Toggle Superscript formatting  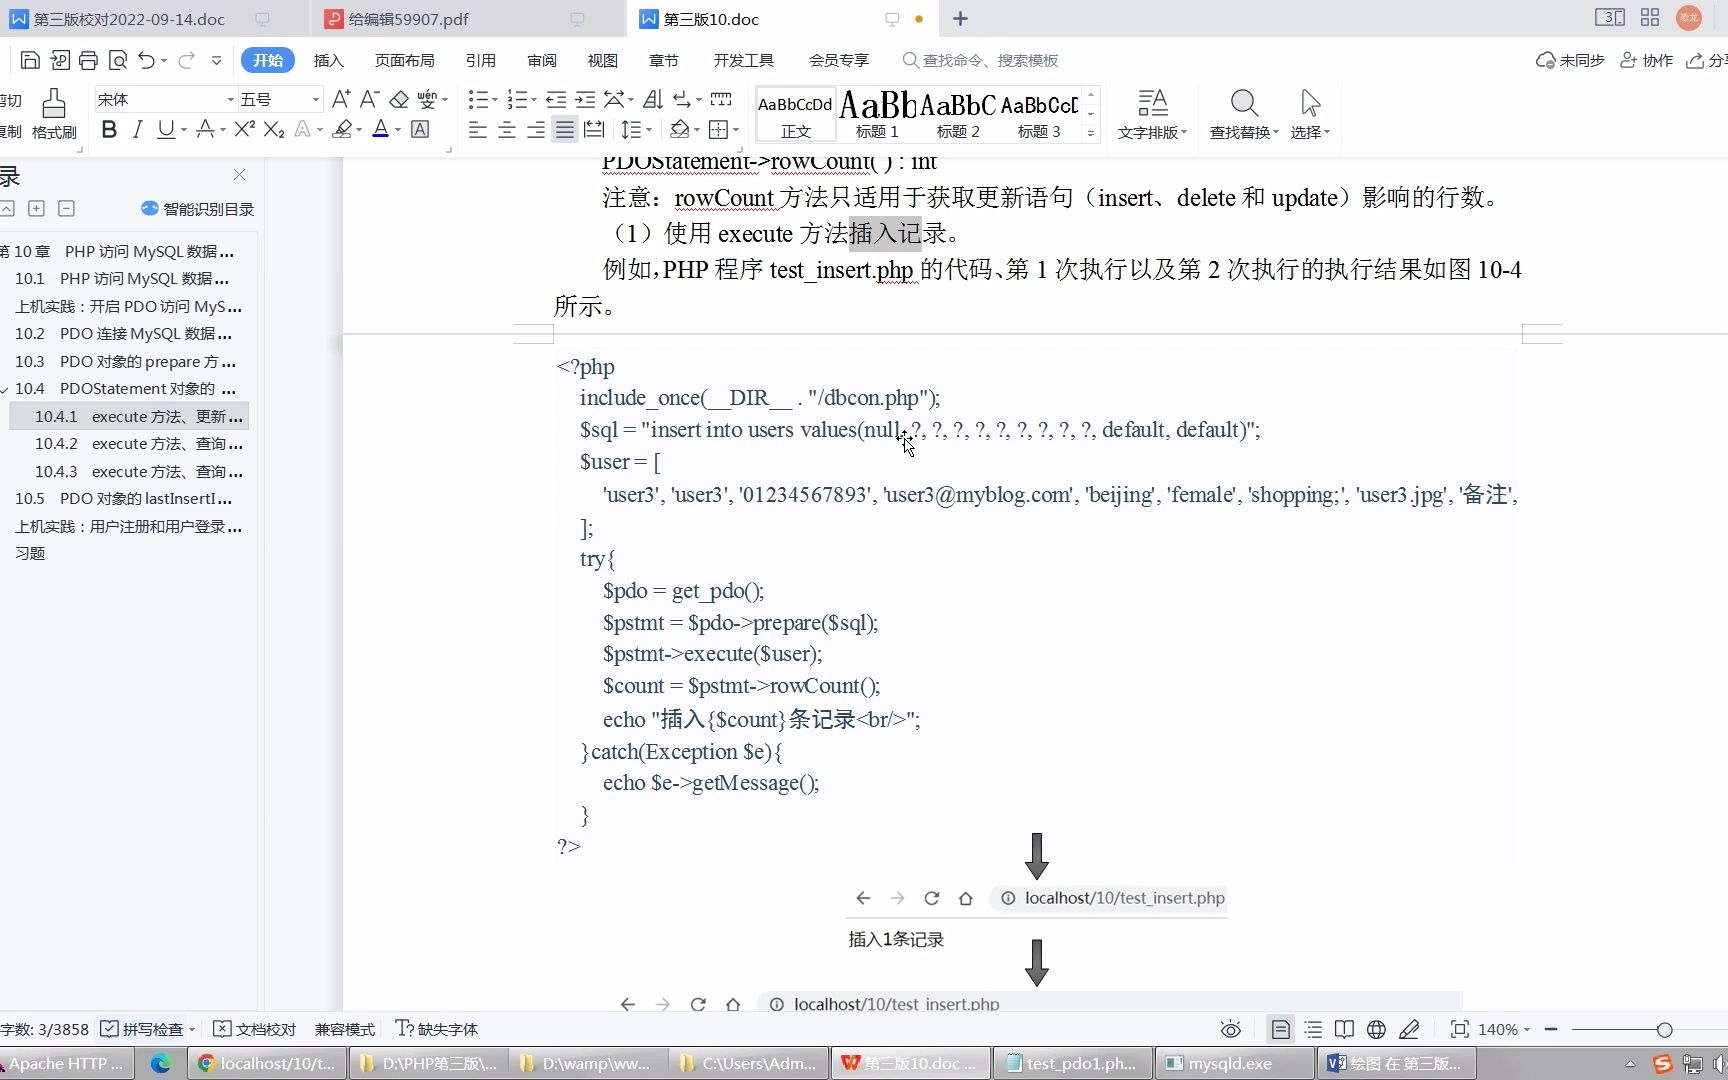click(x=245, y=129)
